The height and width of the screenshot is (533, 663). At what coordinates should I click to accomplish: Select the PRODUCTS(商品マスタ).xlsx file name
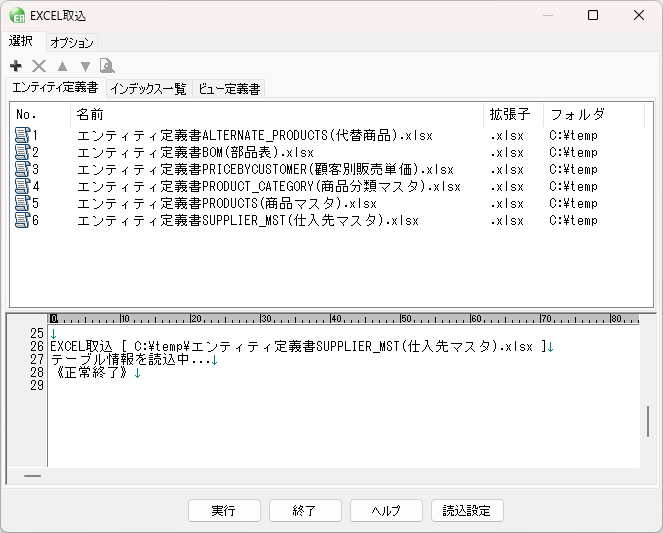227,203
